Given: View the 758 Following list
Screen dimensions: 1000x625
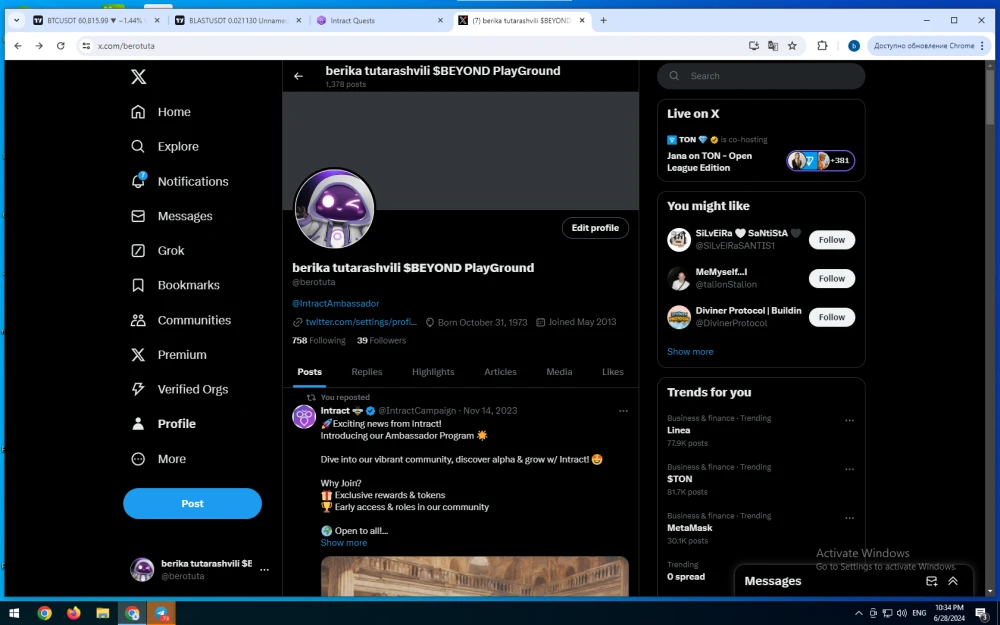Looking at the screenshot, I should 318,341.
